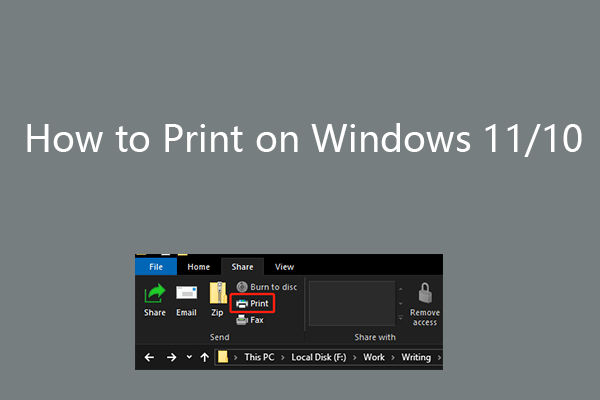600x400 pixels.
Task: Click the Share with list box
Action: [352, 303]
